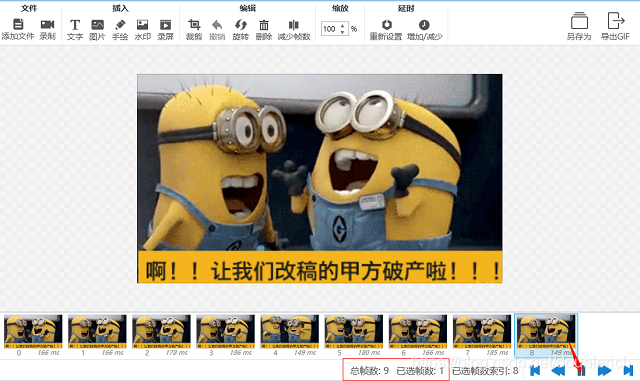This screenshot has height=381, width=640.
Task: Click 减少帧数 reduce frames icon
Action: tap(293, 25)
